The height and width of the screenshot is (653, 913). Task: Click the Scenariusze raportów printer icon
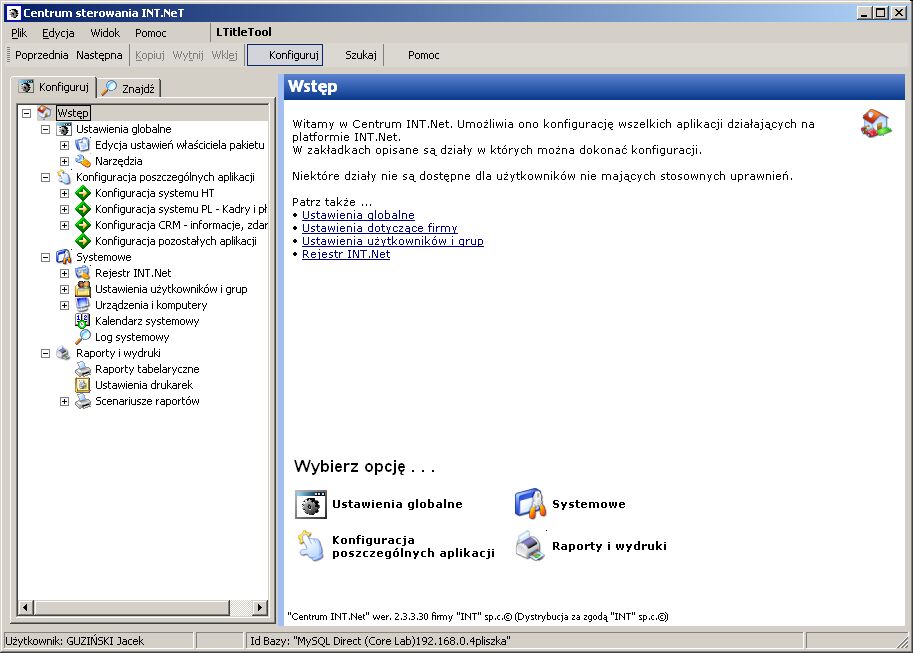[x=83, y=401]
